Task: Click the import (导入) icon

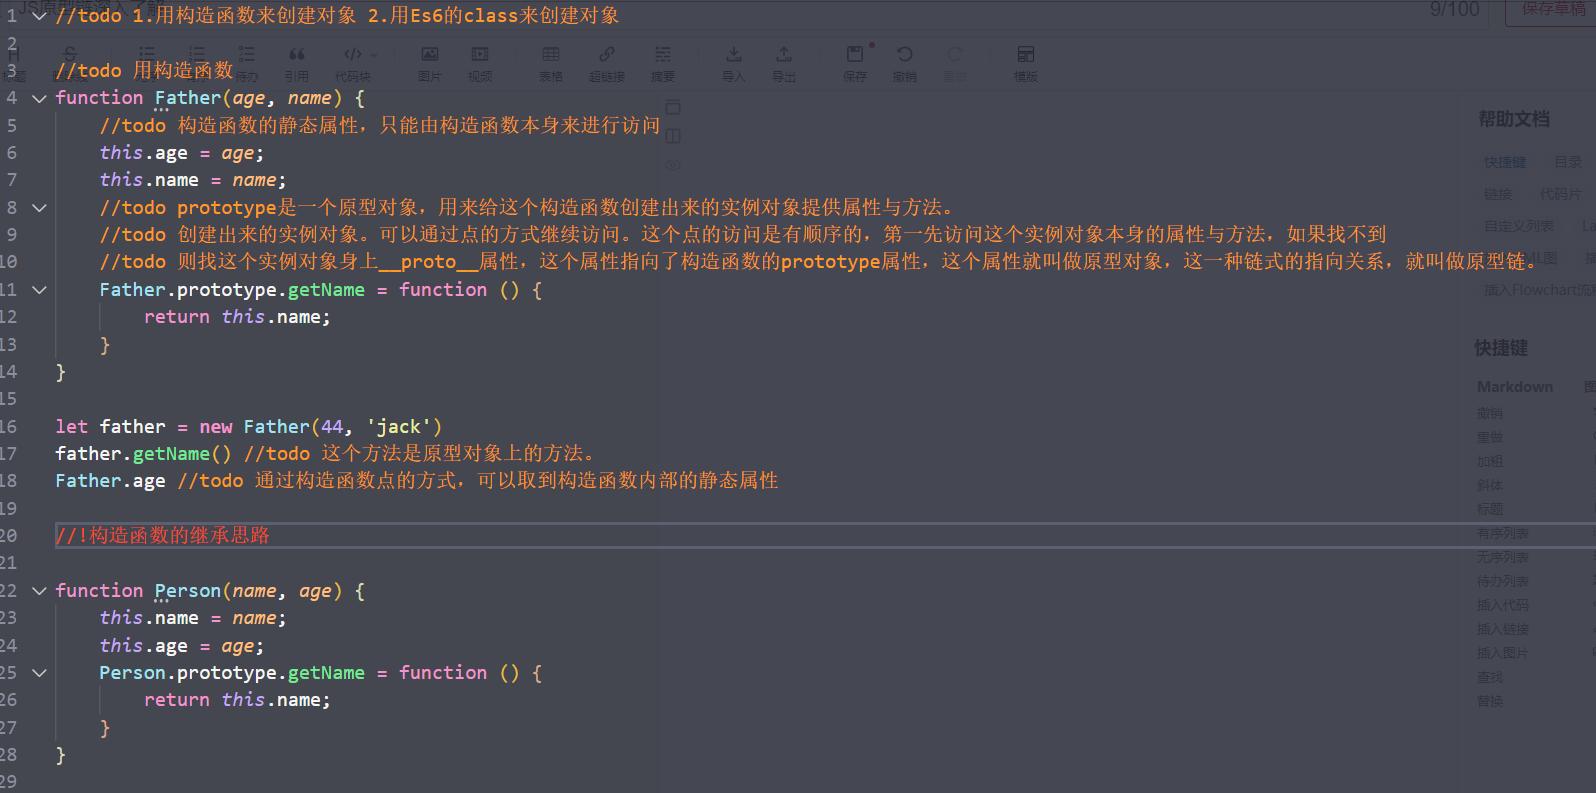Action: [x=734, y=54]
